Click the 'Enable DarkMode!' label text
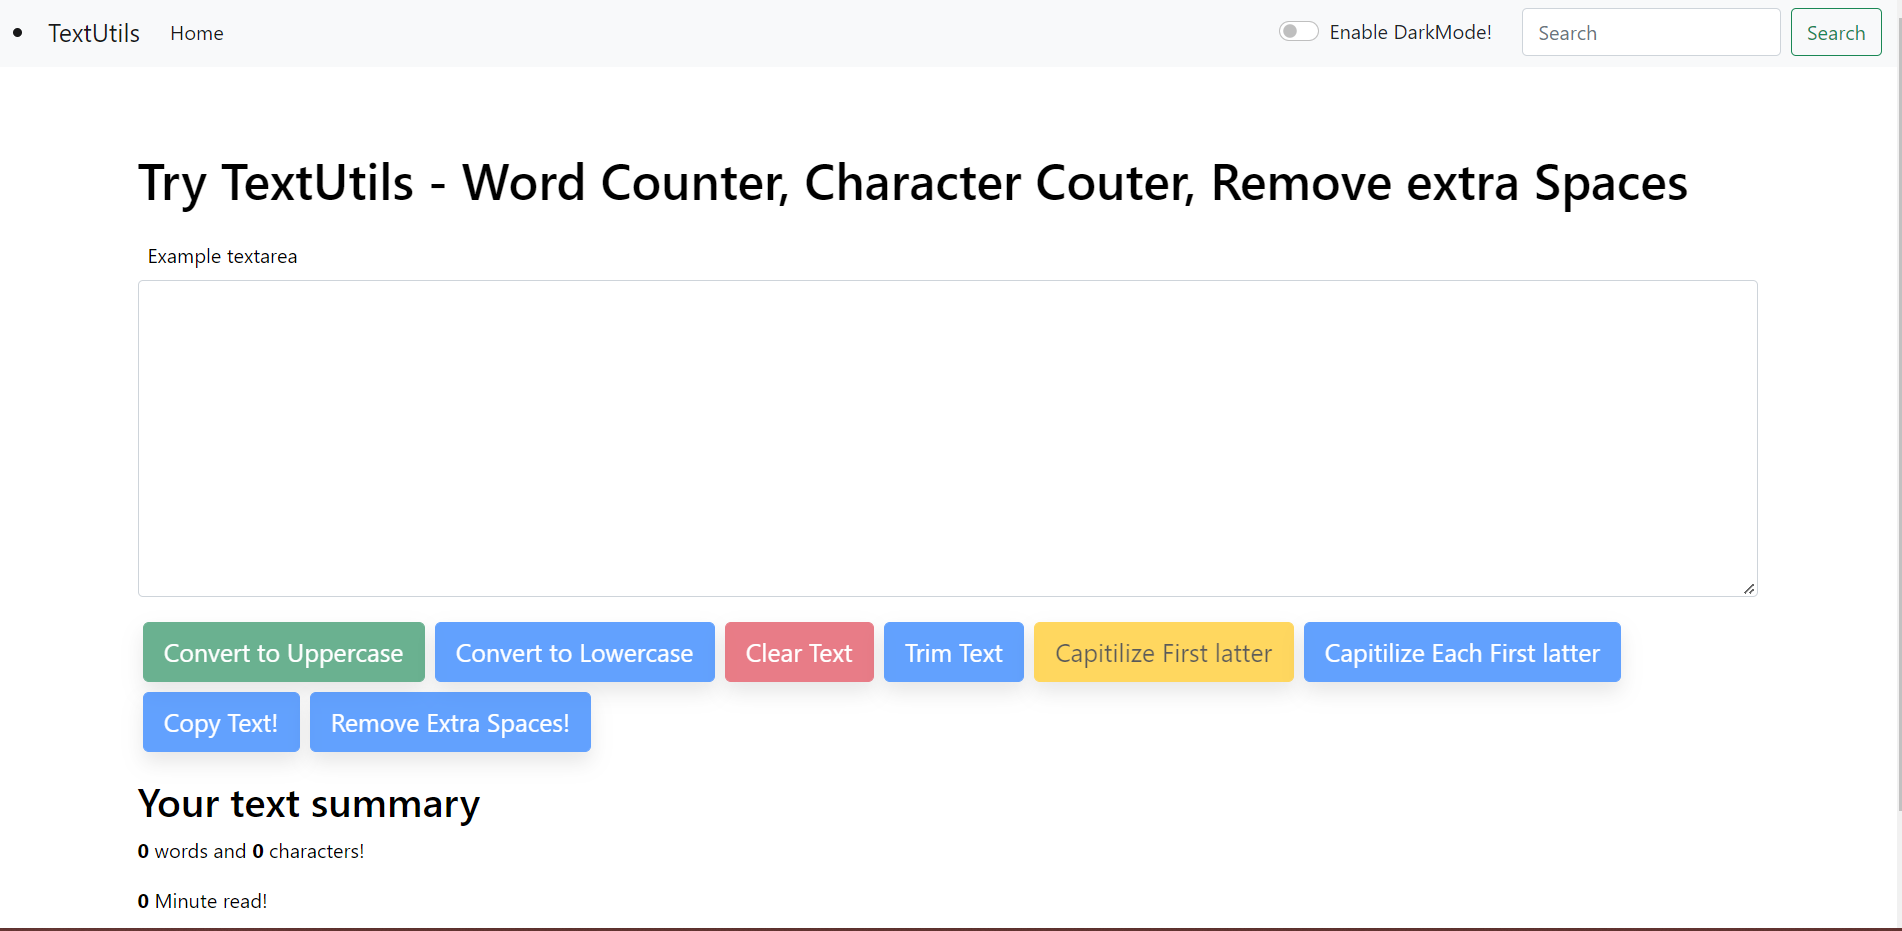The width and height of the screenshot is (1902, 931). pos(1410,33)
